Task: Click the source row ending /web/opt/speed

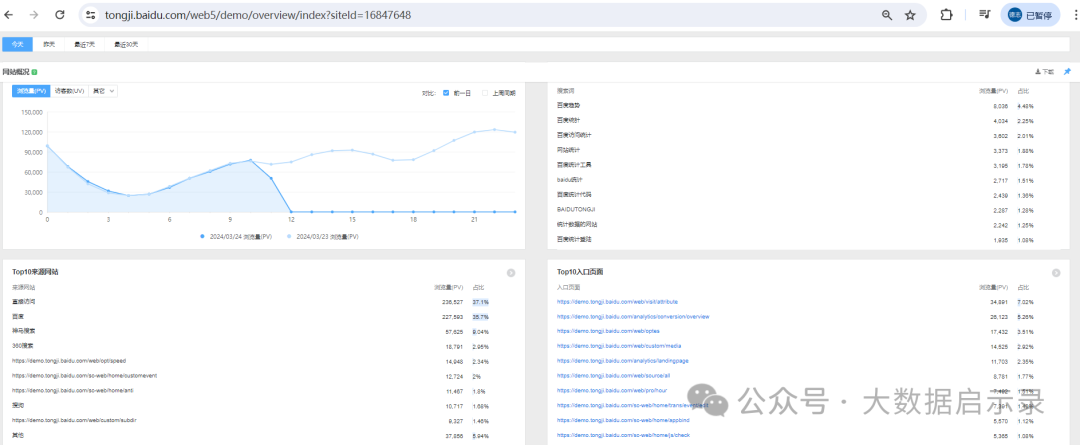Action: tap(69, 360)
